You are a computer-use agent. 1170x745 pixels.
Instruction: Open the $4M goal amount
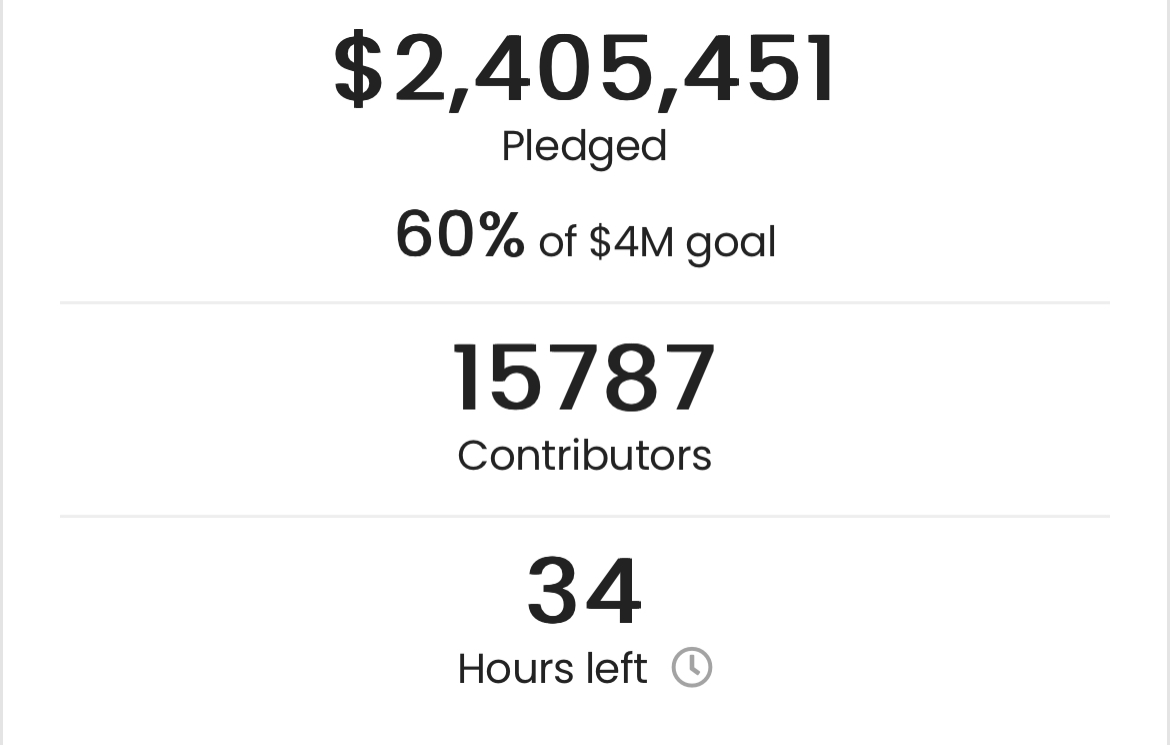631,243
